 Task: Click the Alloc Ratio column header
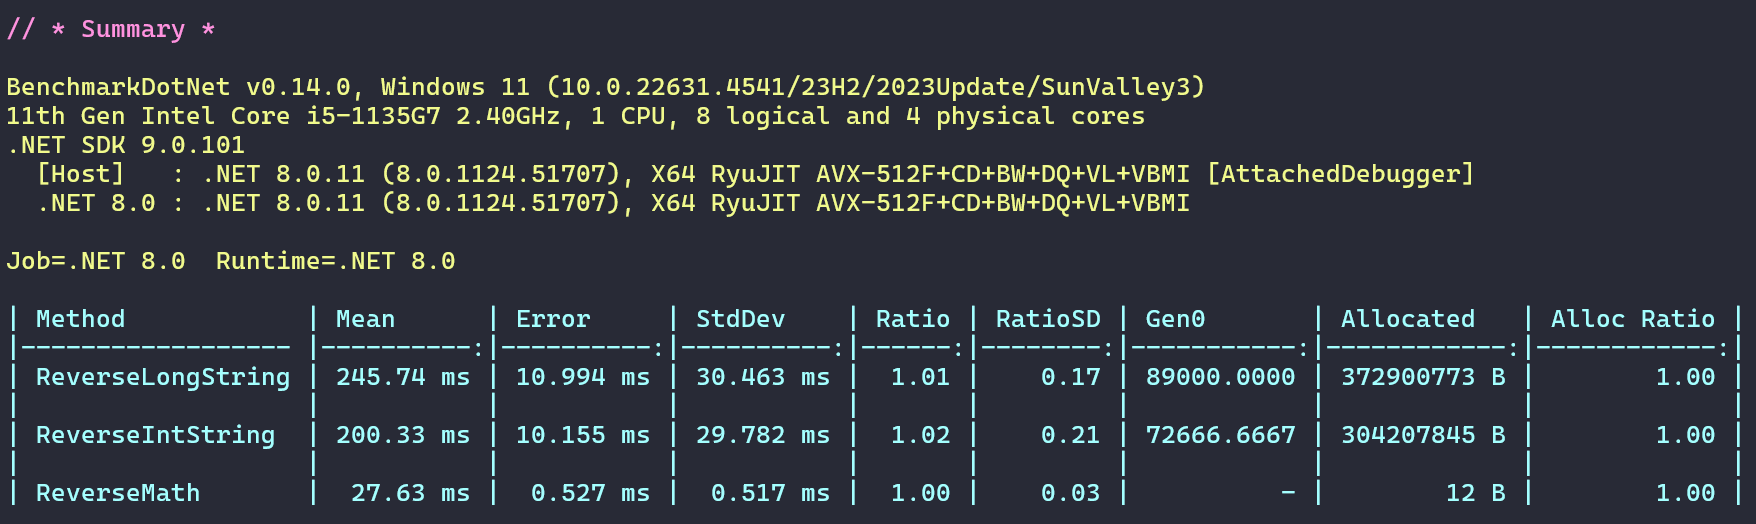click(1632, 319)
